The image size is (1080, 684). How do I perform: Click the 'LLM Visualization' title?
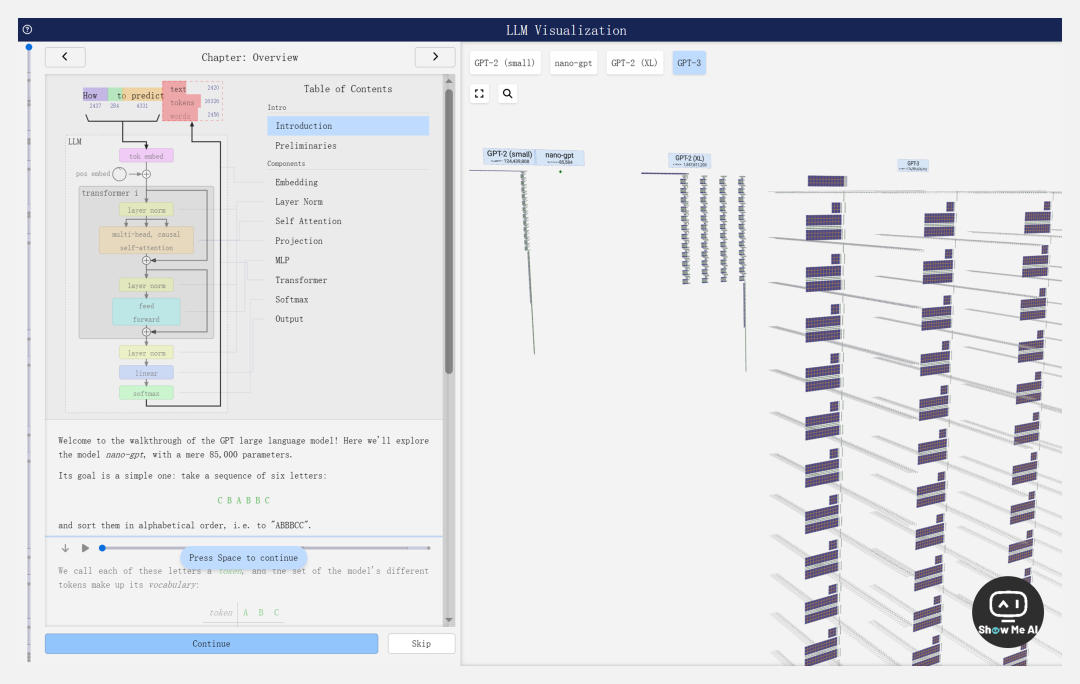(x=566, y=30)
